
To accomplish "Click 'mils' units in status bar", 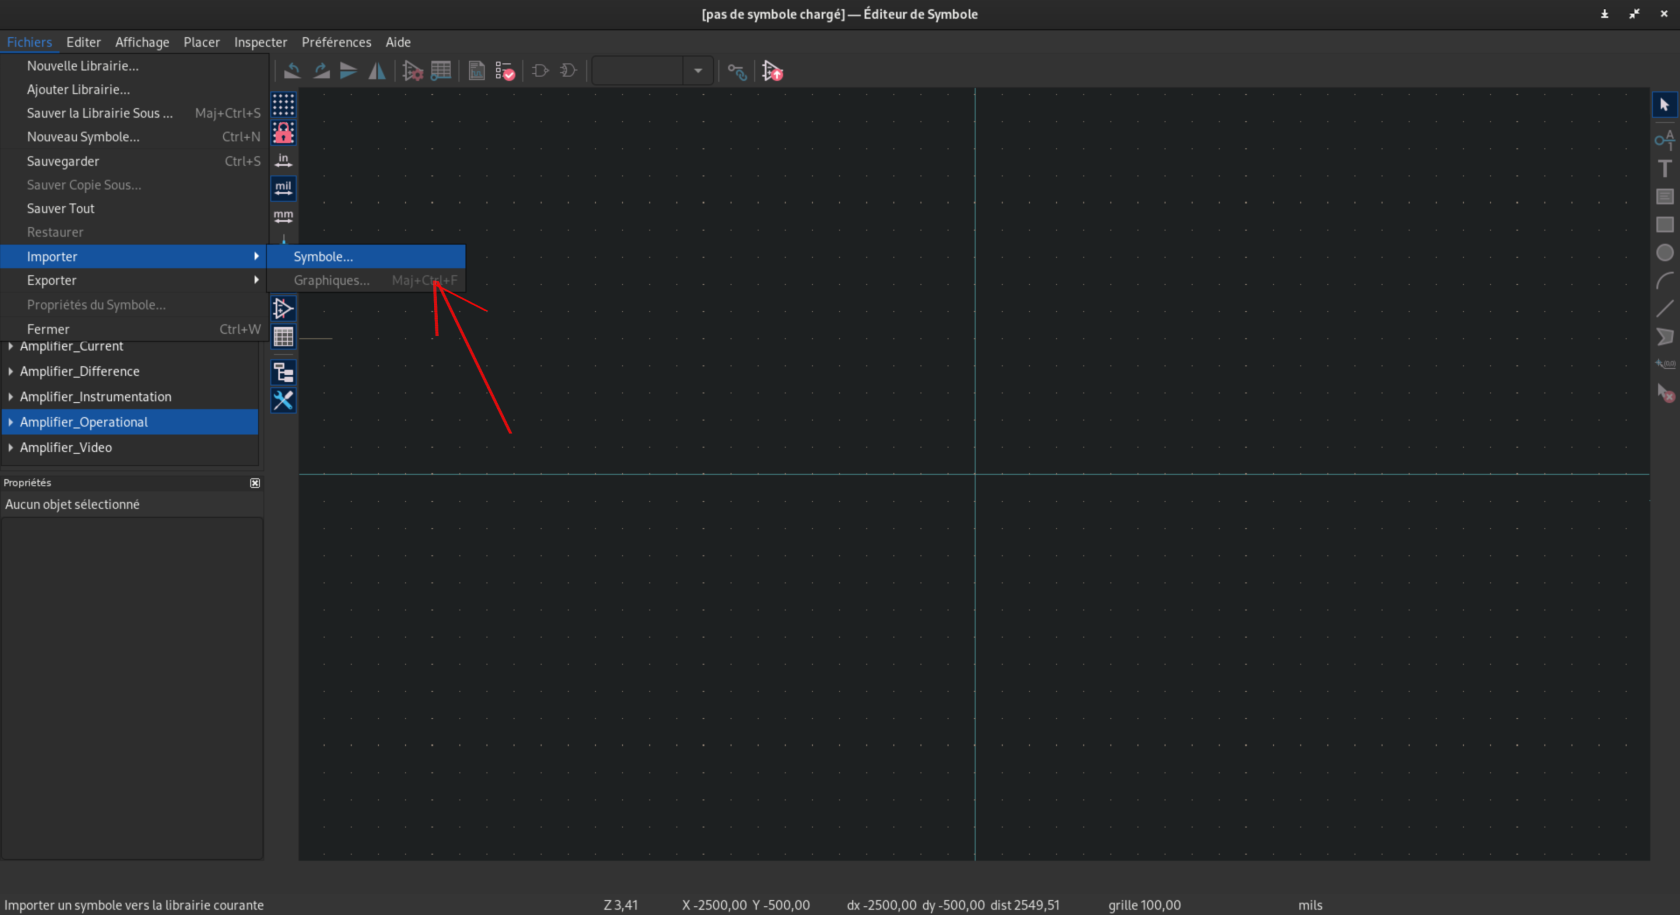I will tap(1310, 905).
